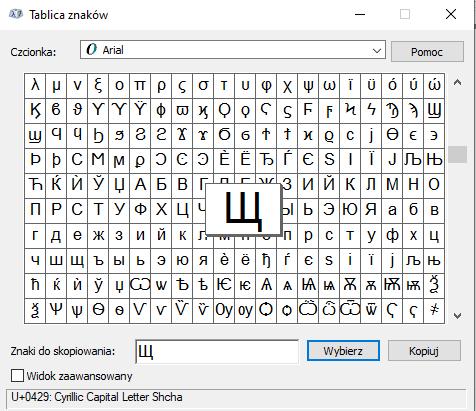
Task: Click the scrollbar down arrow
Action: (457, 315)
